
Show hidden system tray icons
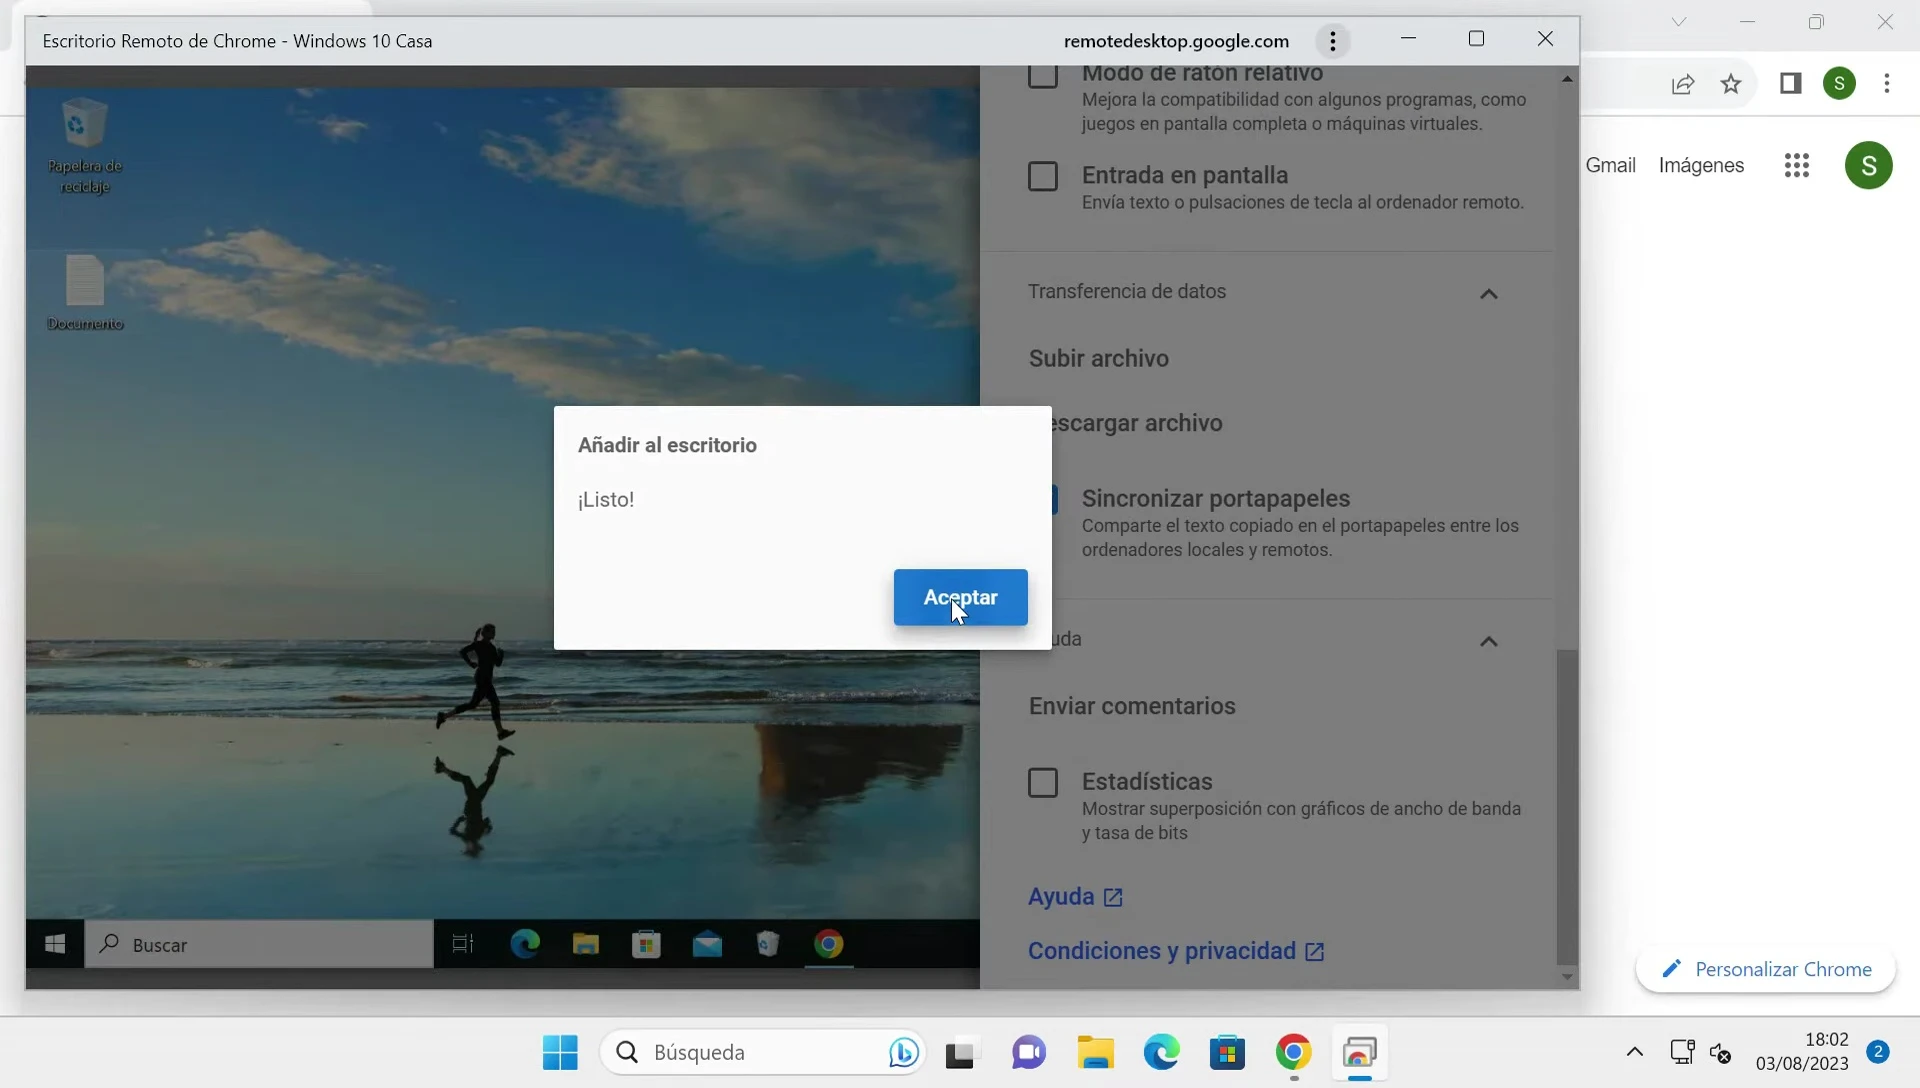click(1635, 1052)
